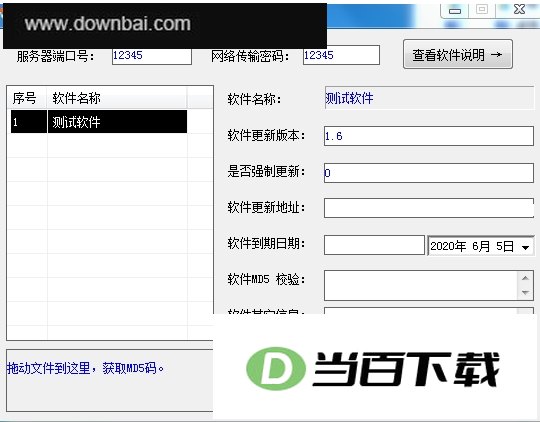Click the maximize window button

click(x=481, y=10)
